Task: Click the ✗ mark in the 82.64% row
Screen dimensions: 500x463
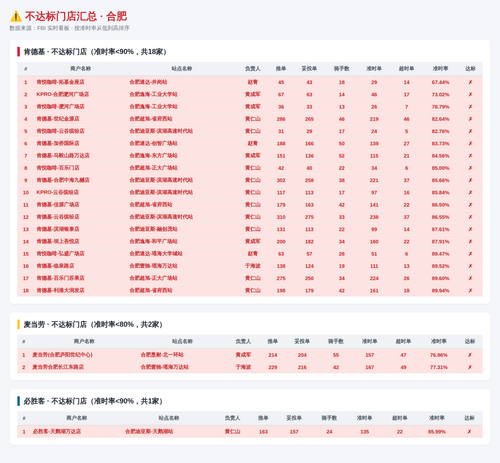Action: pyautogui.click(x=470, y=119)
